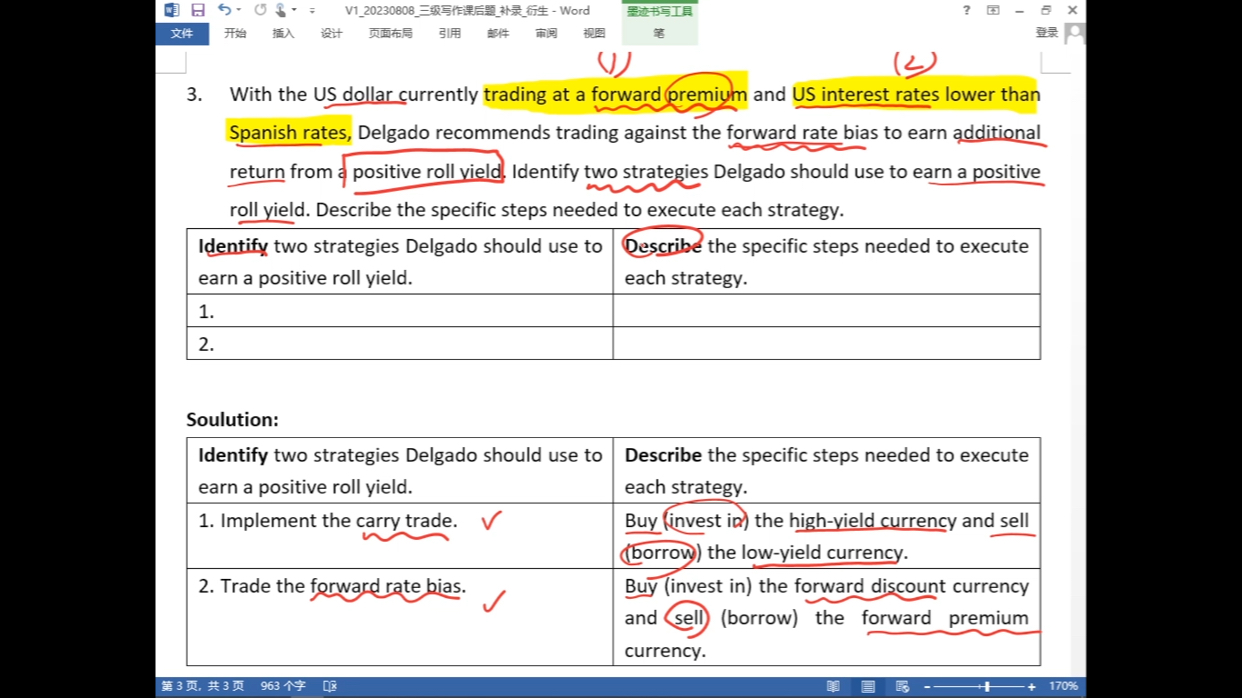Click the Redo/Repeat icon

pos(260,10)
